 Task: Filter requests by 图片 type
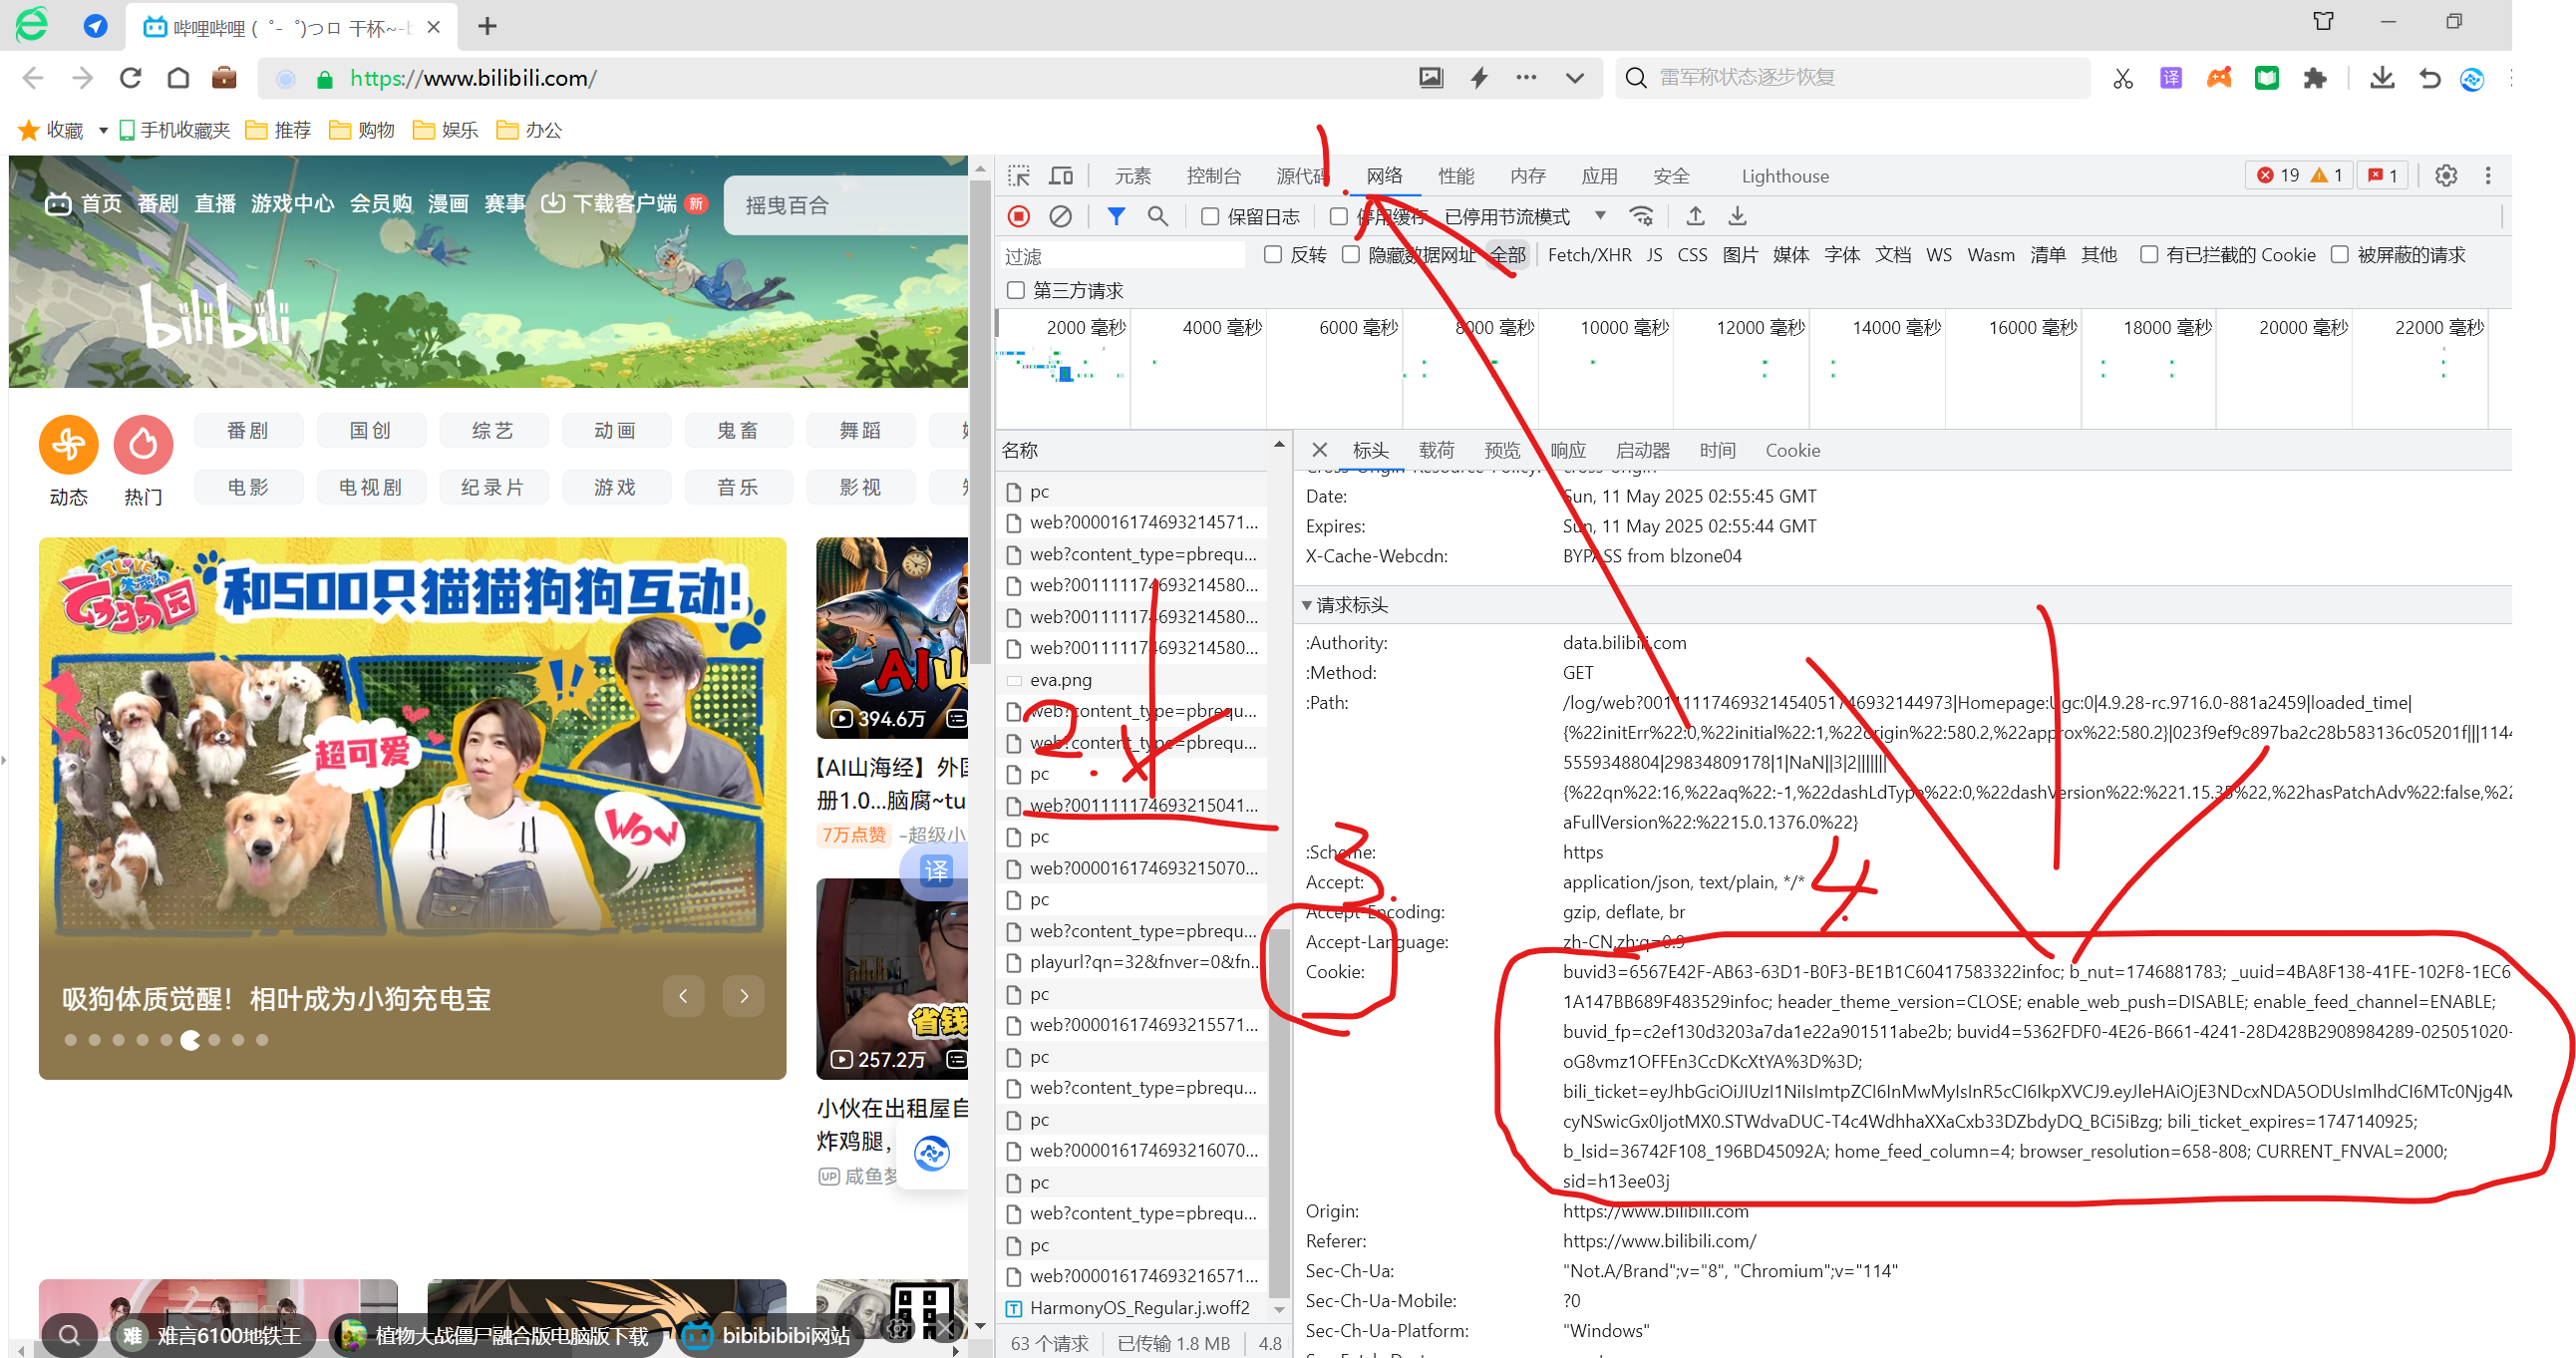[1739, 255]
